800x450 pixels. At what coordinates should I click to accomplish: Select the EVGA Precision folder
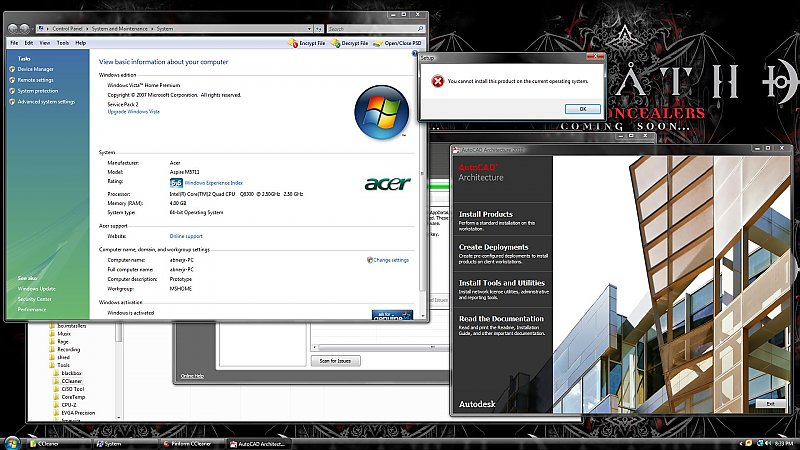pyautogui.click(x=74, y=413)
